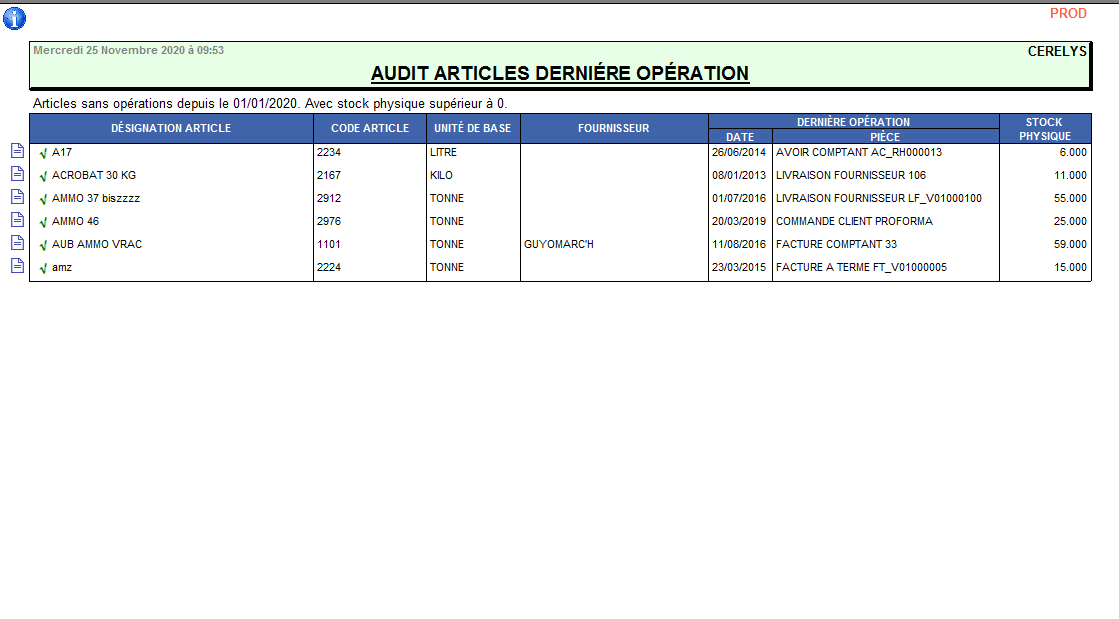Screen dimensions: 1119x619
Task: Open the document icon for article amz
Action: coord(16,266)
